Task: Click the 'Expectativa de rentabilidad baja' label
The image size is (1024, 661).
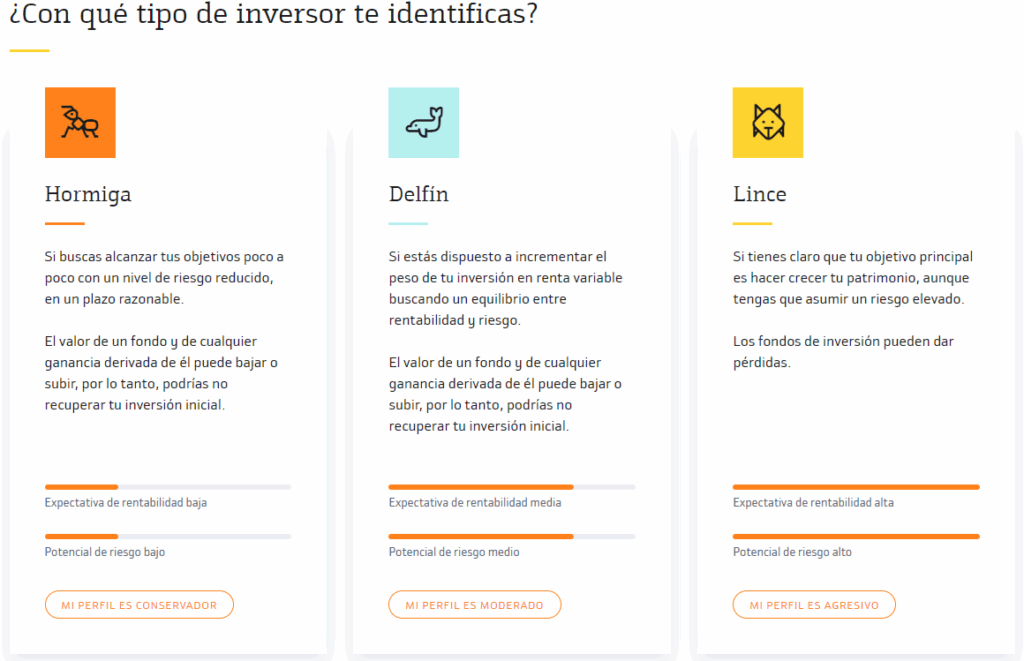Action: (x=126, y=503)
